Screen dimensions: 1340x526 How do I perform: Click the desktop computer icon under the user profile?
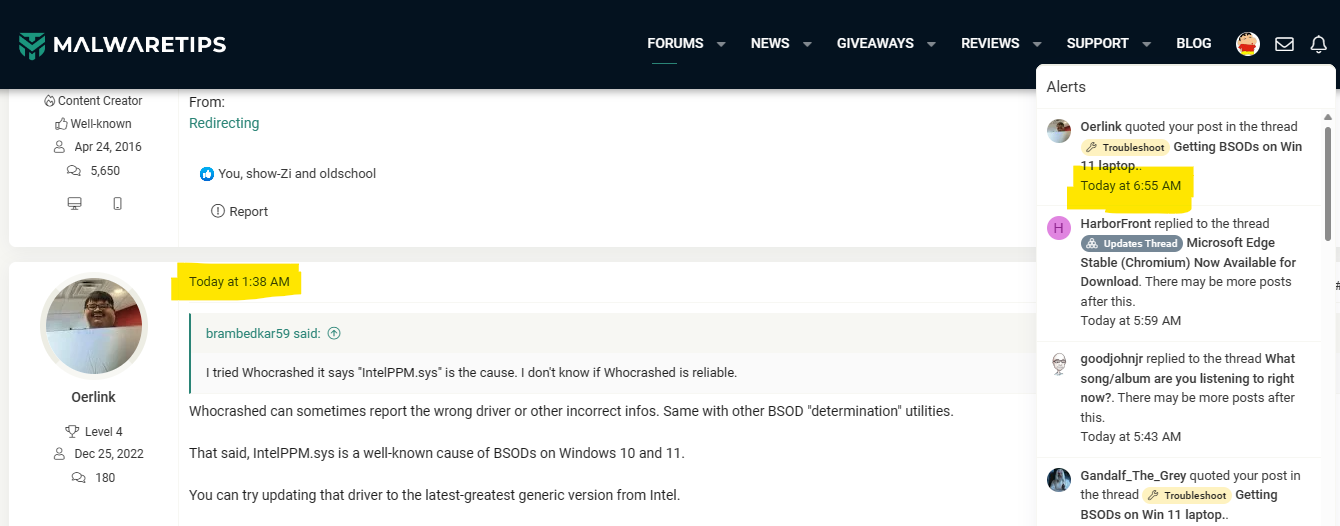74,204
